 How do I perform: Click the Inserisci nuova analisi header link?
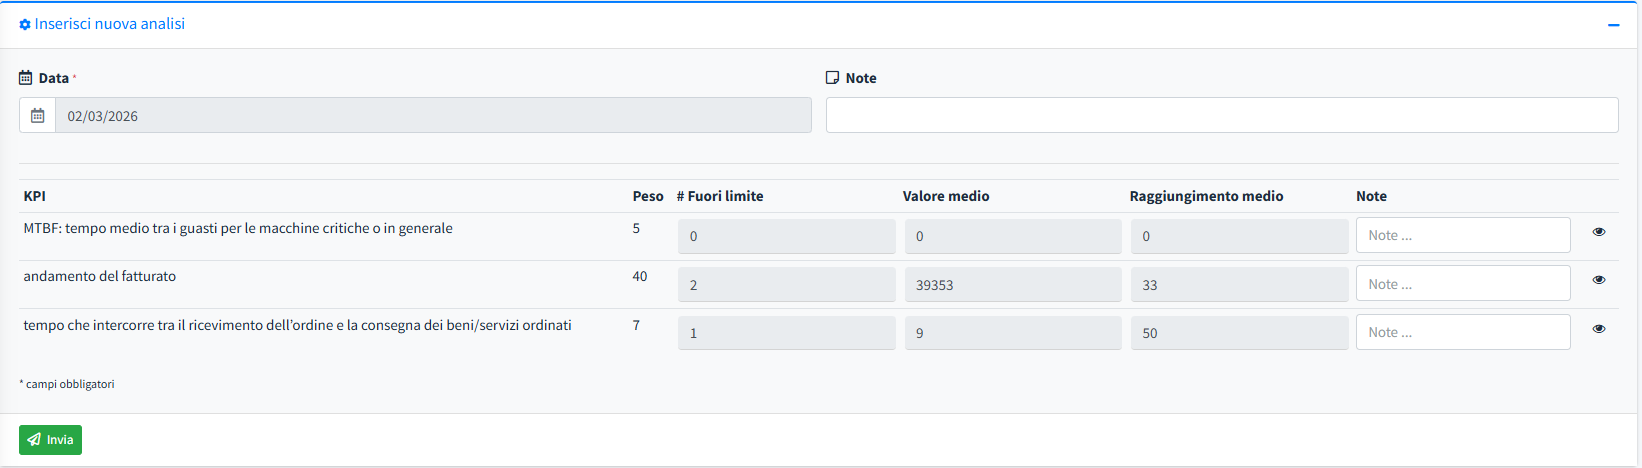109,24
